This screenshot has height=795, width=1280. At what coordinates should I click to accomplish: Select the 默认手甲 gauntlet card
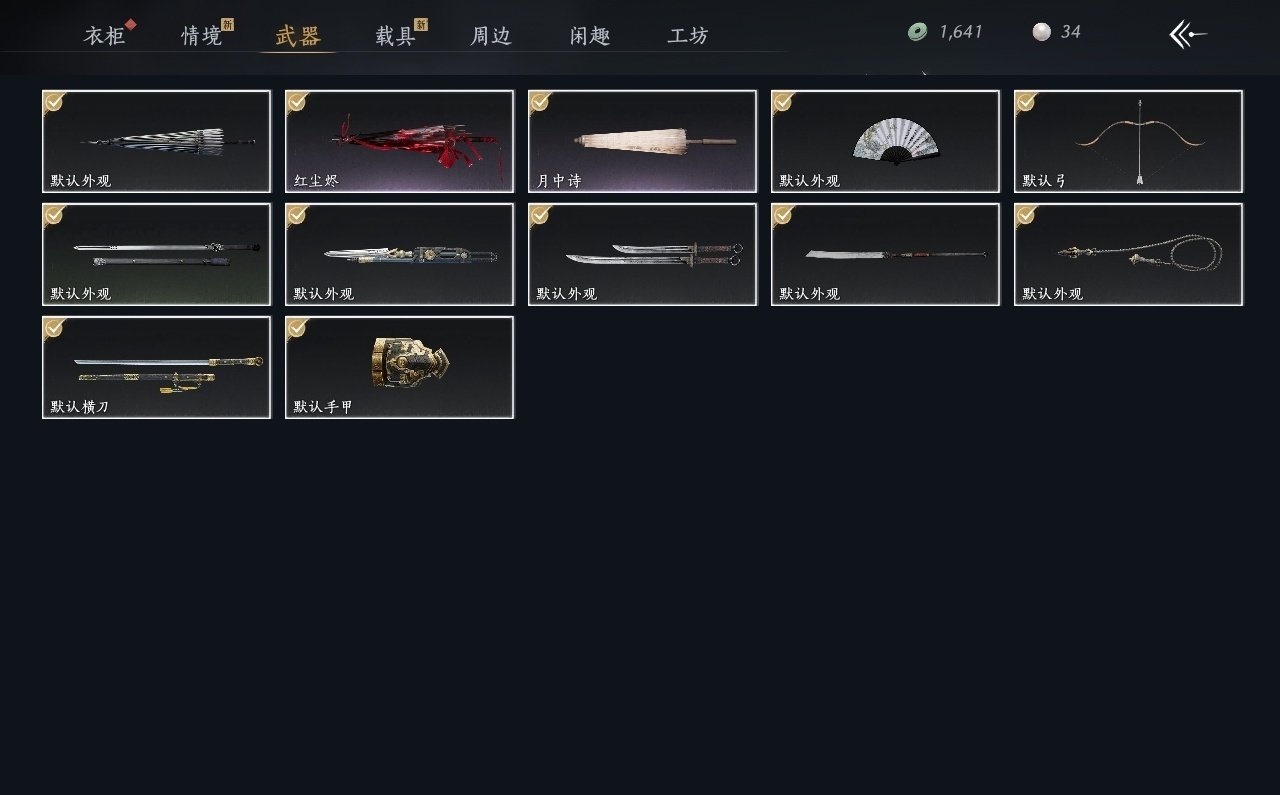(399, 367)
